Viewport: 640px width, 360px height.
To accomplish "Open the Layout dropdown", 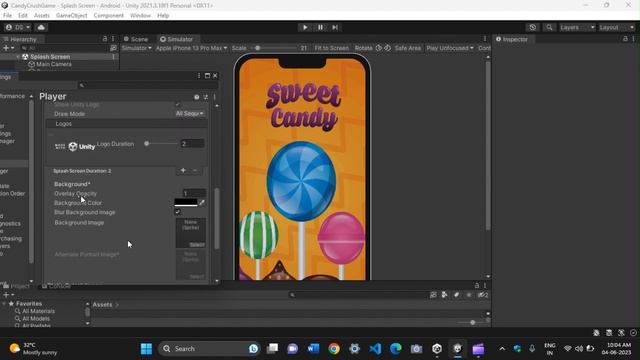I will [x=616, y=27].
